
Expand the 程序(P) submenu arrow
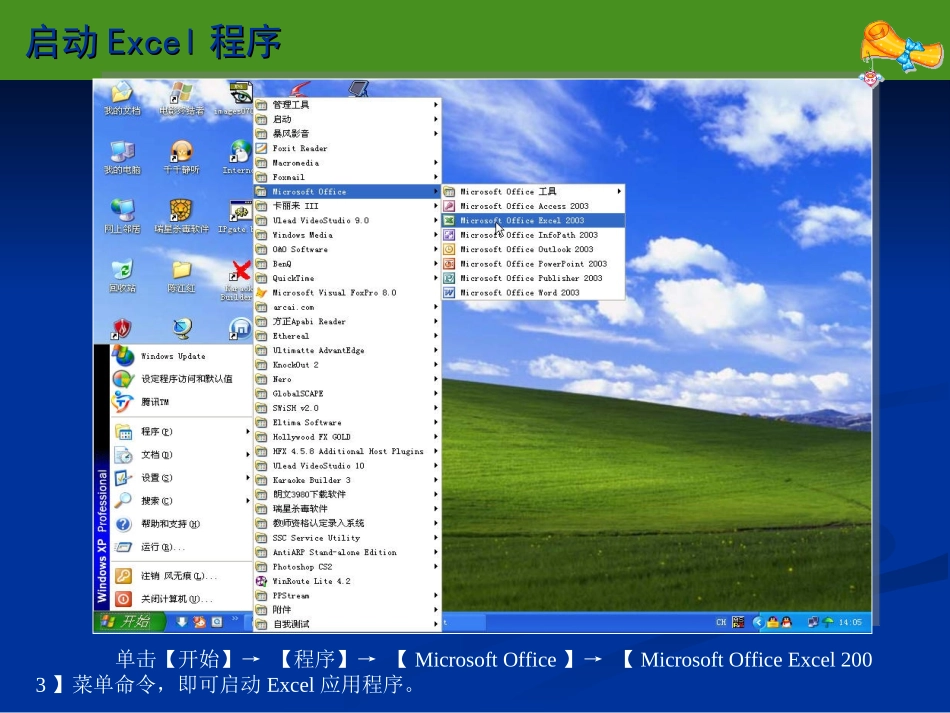click(247, 431)
